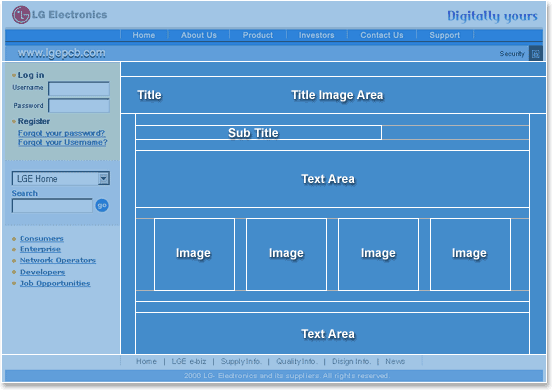This screenshot has height=391, width=554.
Task: Open the LGE Home dropdown arrow
Action: [104, 178]
